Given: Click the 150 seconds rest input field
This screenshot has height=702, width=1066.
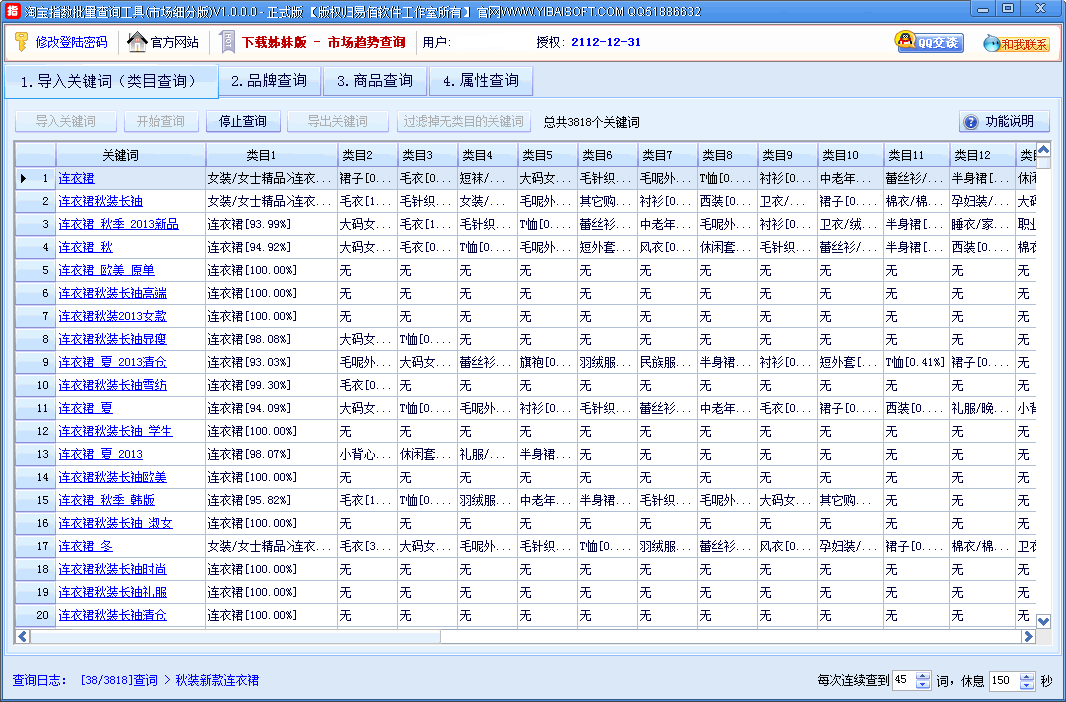Looking at the screenshot, I should click(x=1002, y=681).
